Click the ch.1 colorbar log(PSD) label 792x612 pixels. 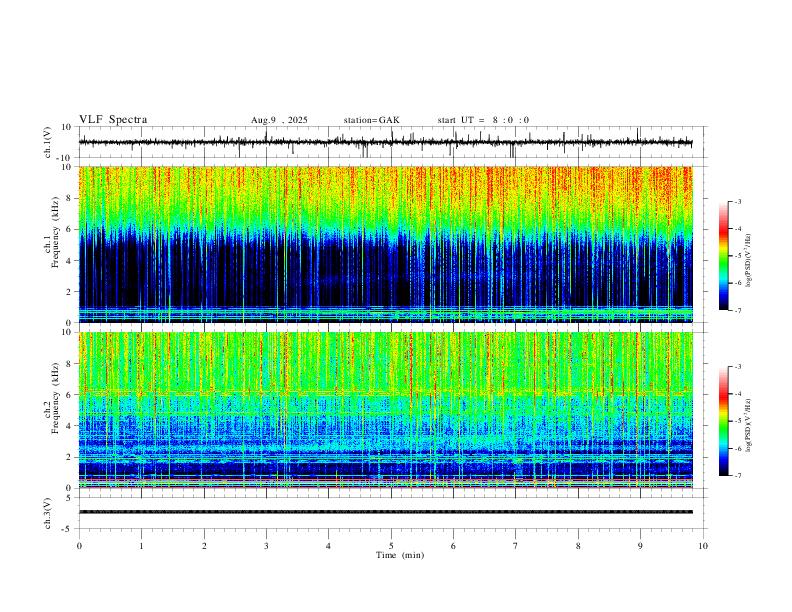pyautogui.click(x=750, y=260)
